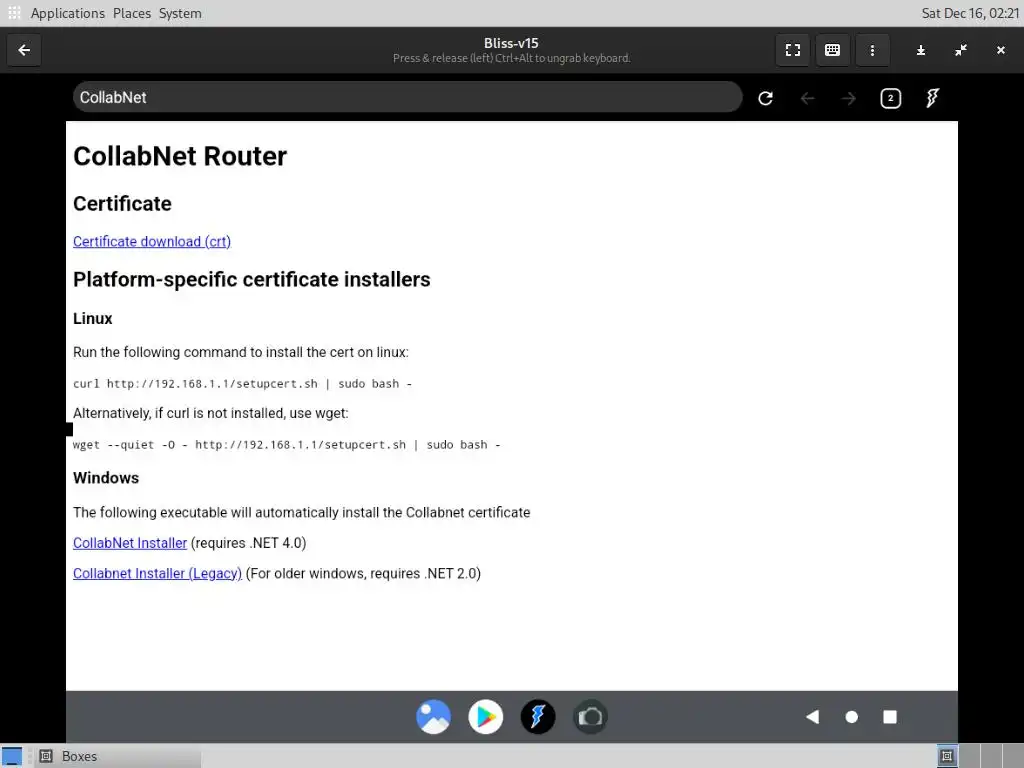Open Collabnet Installer (Legacy) link
Screen dimensions: 1024x768
(157, 573)
